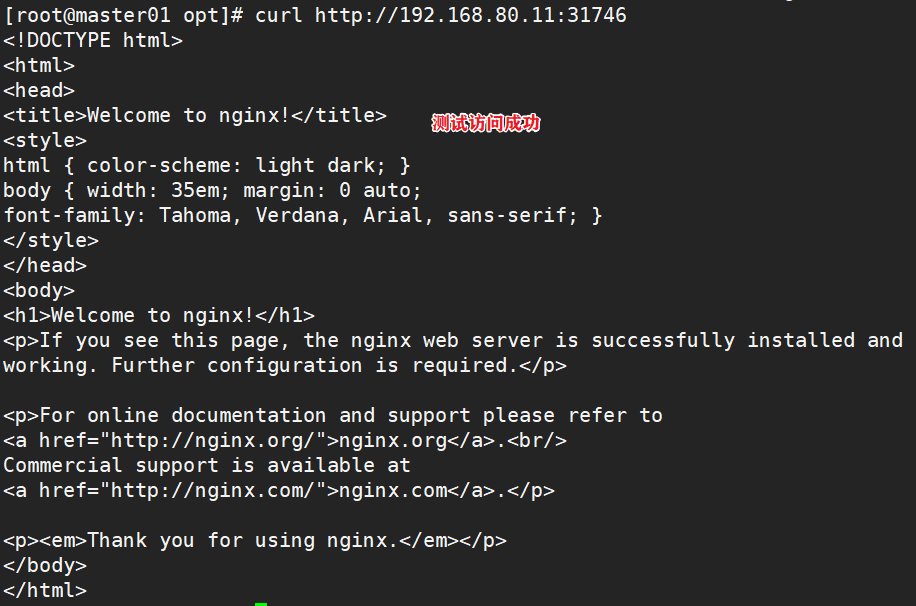This screenshot has height=606, width=916.
Task: Click the closing </head> tag
Action: (x=45, y=265)
